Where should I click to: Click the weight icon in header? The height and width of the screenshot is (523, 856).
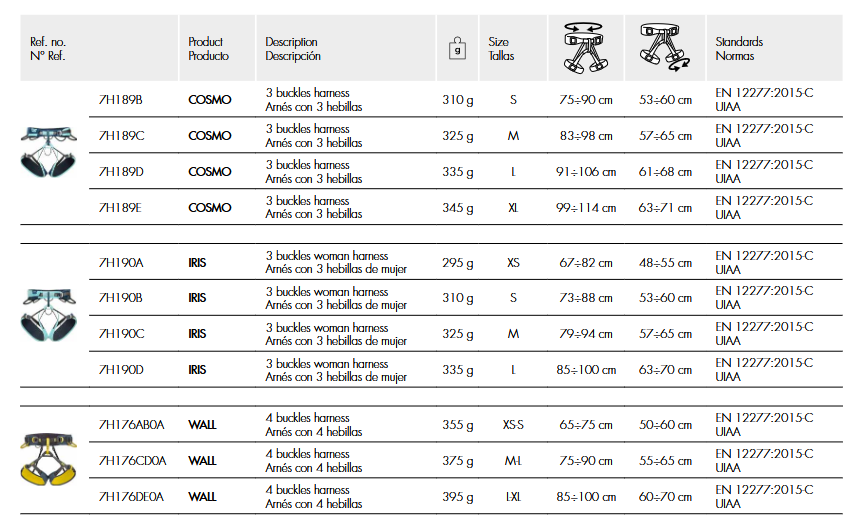tap(457, 49)
